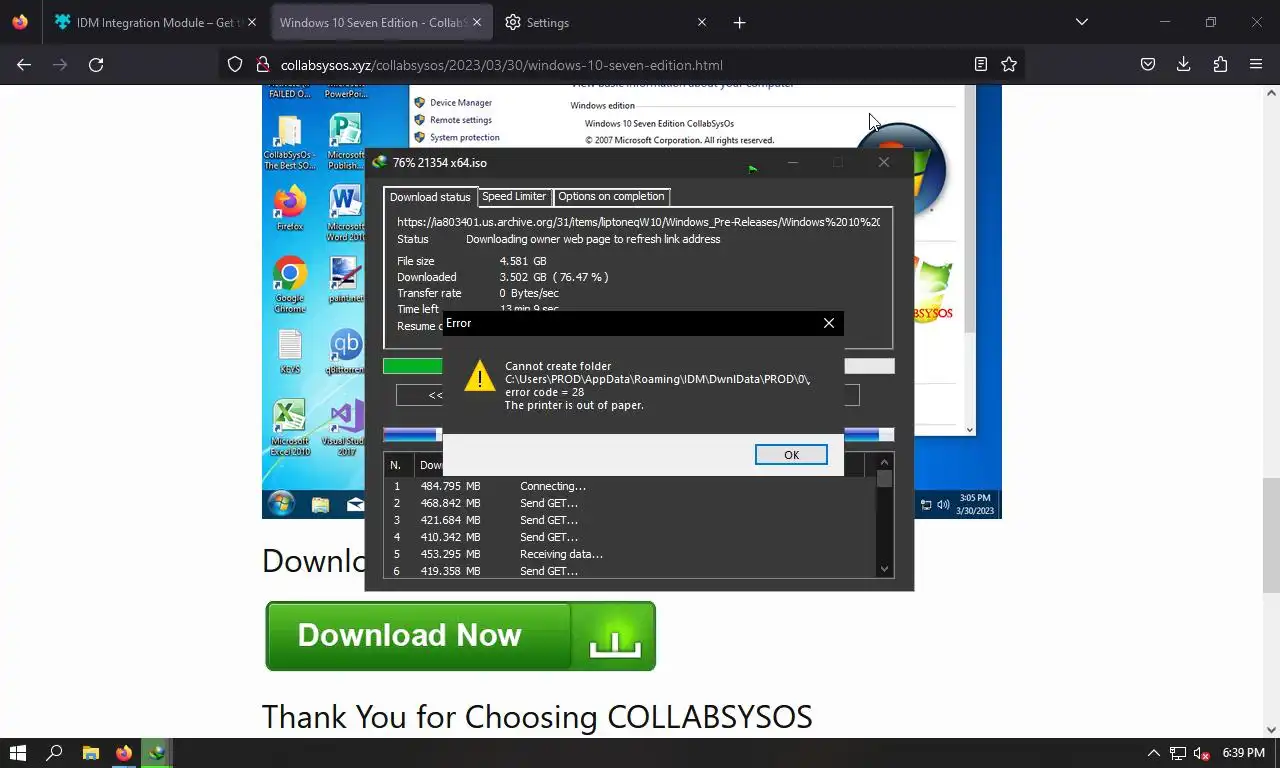Screen dimensions: 1280x768
Task: Open a new browser tab
Action: 739,22
